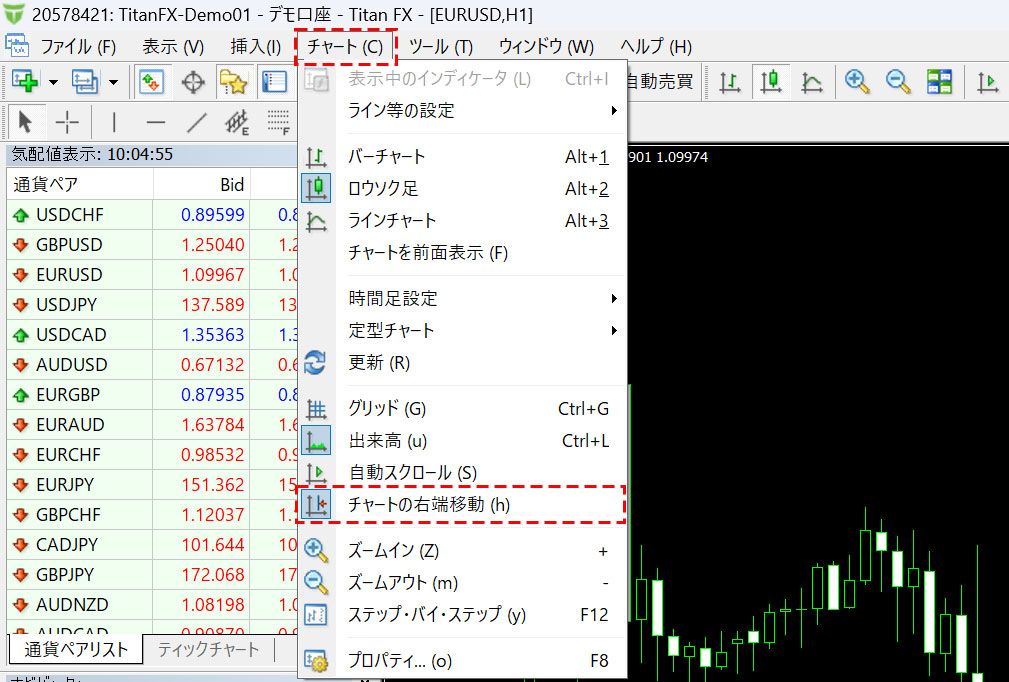Viewport: 1009px width, 682px height.
Task: Toggle 出来高 volume display
Action: (386, 440)
